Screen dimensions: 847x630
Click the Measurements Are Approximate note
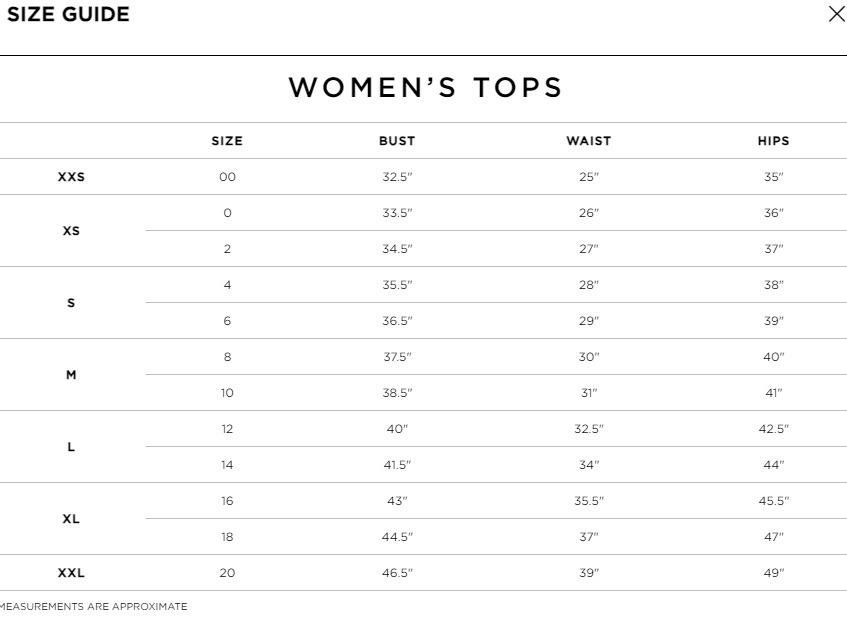94,607
